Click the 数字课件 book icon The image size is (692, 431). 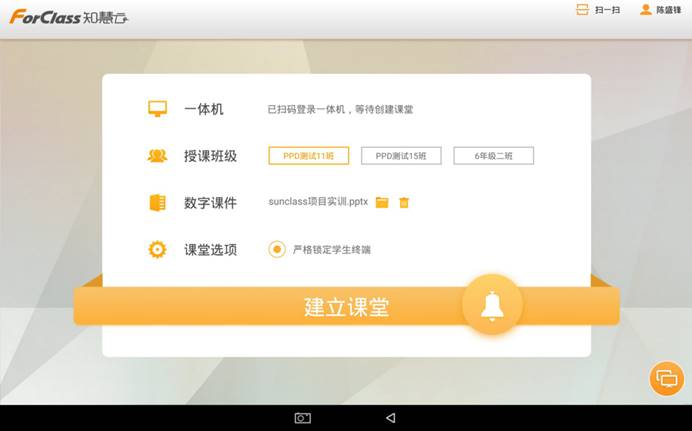(x=157, y=203)
